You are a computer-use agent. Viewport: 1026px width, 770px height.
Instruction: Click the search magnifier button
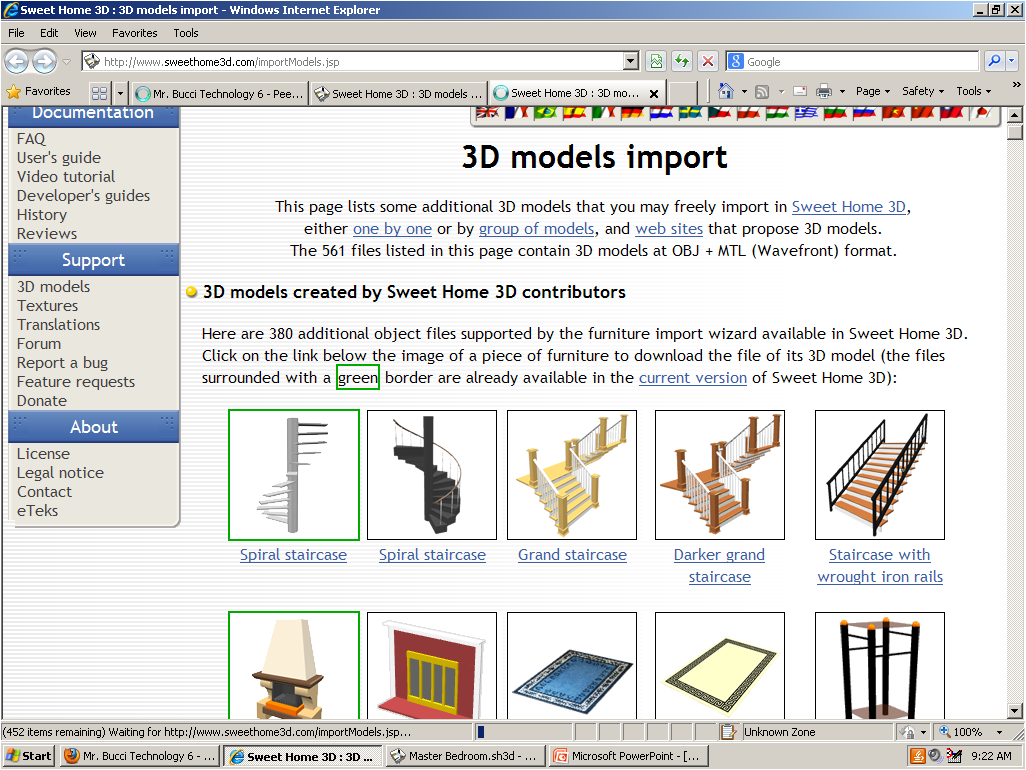994,61
